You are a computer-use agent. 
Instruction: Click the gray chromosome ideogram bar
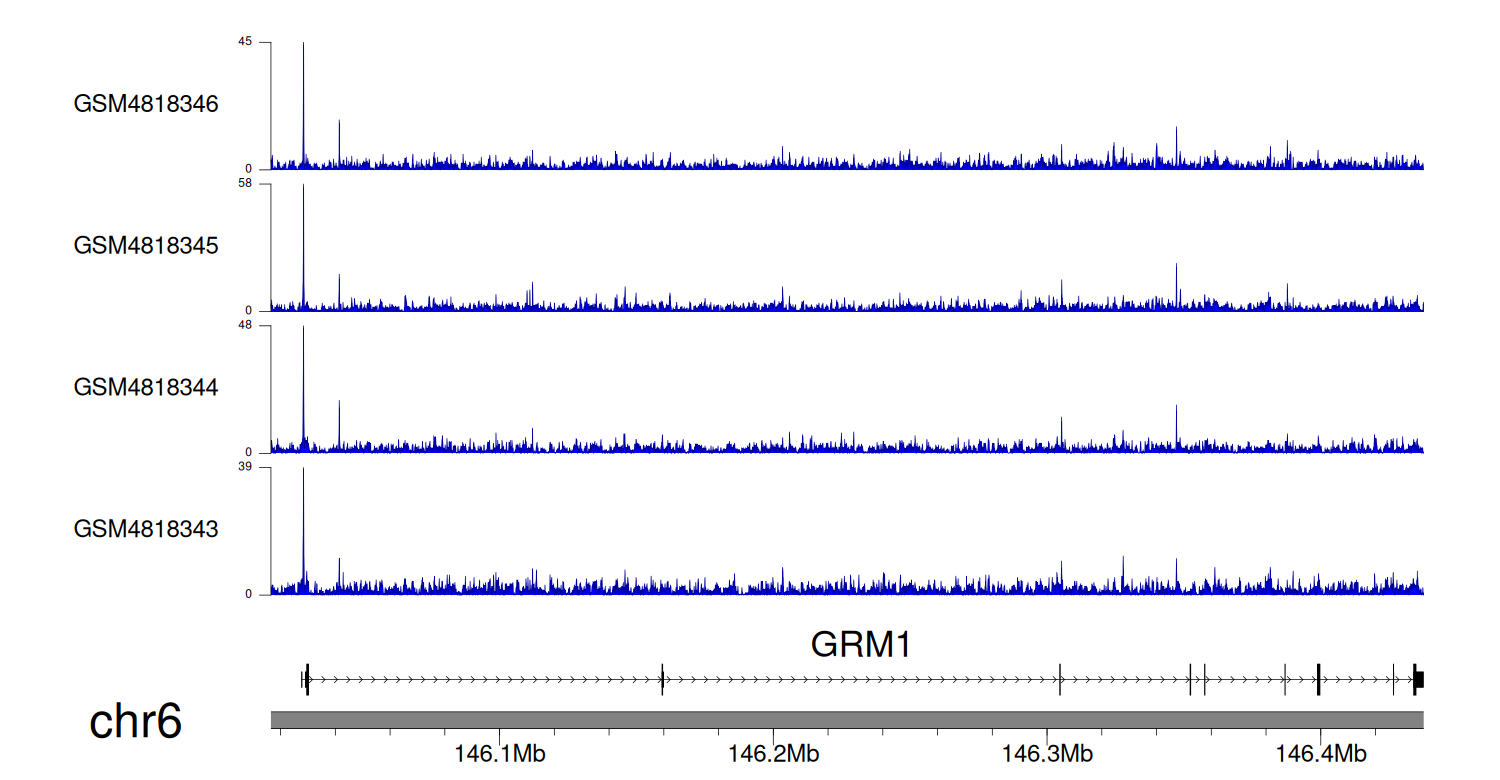(x=846, y=720)
